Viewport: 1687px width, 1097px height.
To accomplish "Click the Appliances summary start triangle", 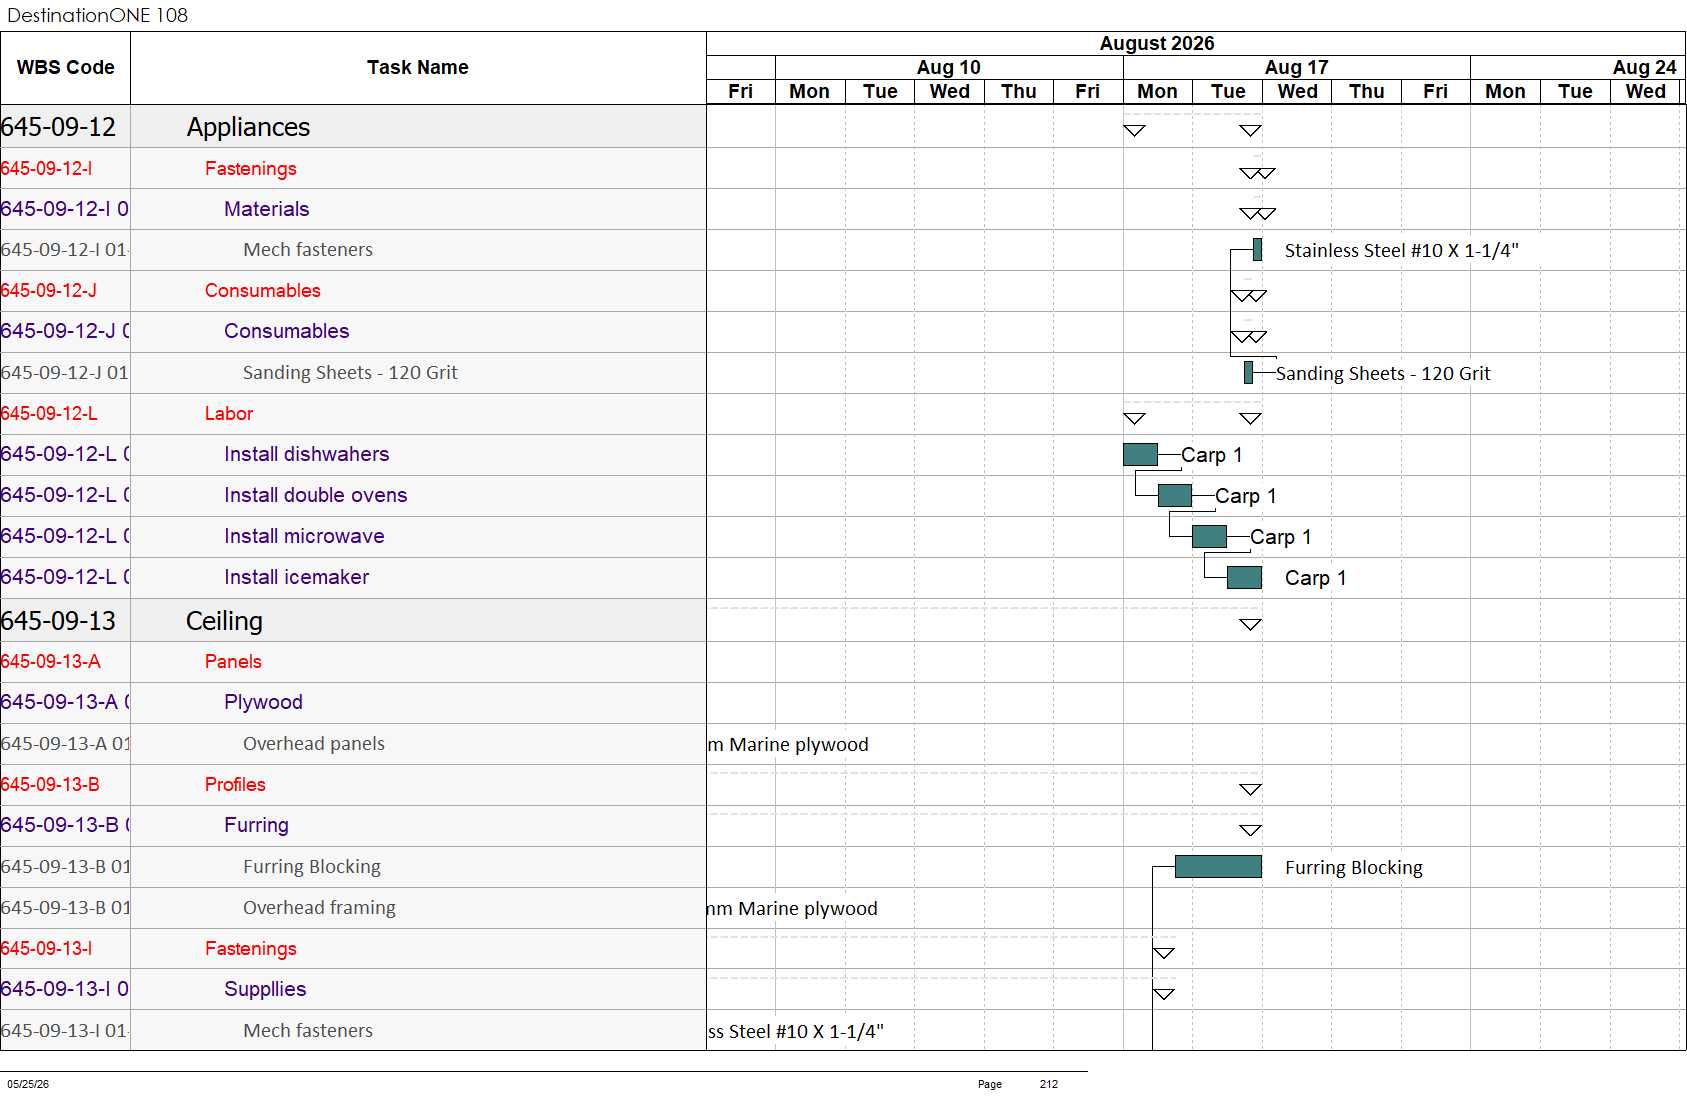I will point(1134,131).
